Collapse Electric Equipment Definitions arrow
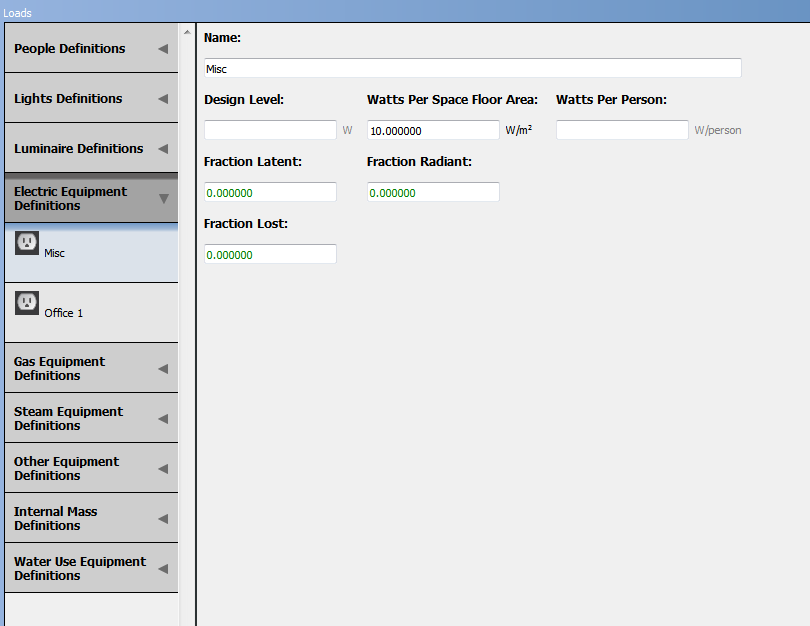Viewport: 810px width, 626px height. click(x=164, y=199)
